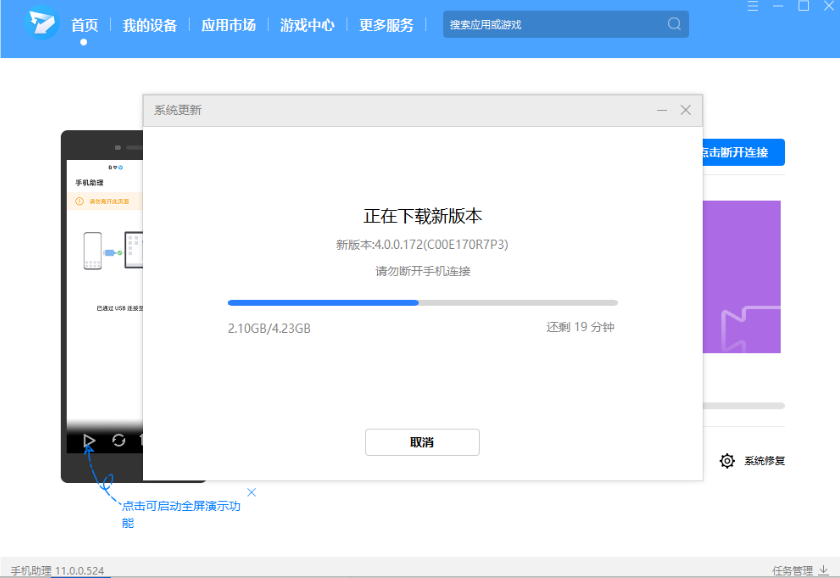Screen dimensions: 840x578
Task: Click the 手机助理 11.0.0.524 version text
Action: (57, 571)
